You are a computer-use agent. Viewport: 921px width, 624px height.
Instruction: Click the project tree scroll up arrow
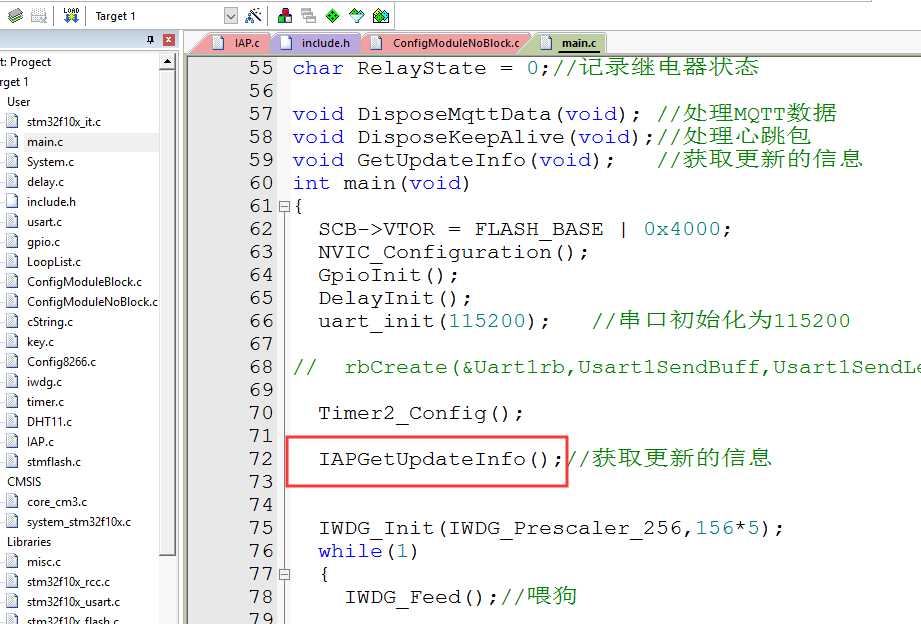pyautogui.click(x=167, y=62)
